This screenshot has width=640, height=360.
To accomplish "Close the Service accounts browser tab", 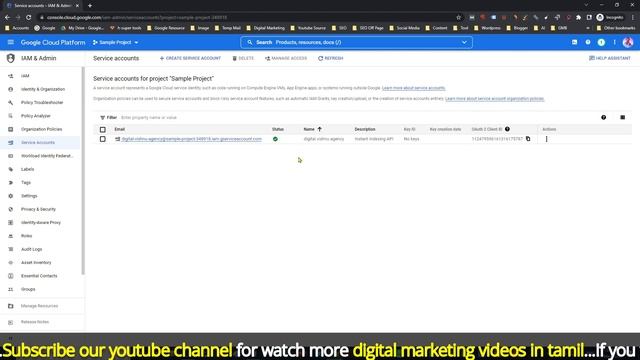I will click(77, 6).
